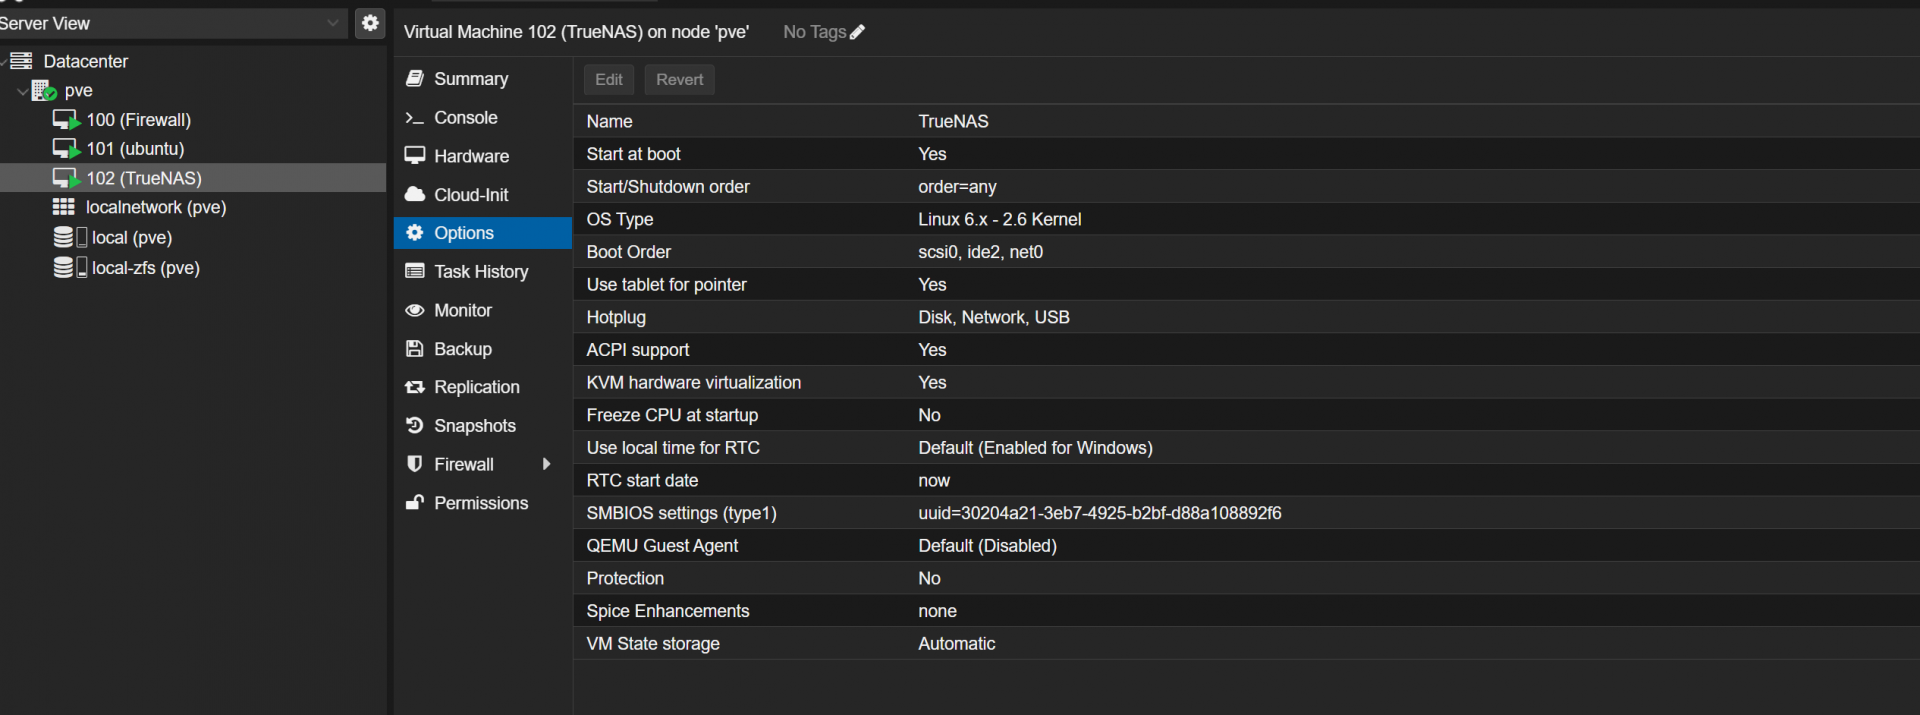Click the VM 102 TrueNAS monitor icon
Image resolution: width=1920 pixels, height=715 pixels.
tap(66, 178)
